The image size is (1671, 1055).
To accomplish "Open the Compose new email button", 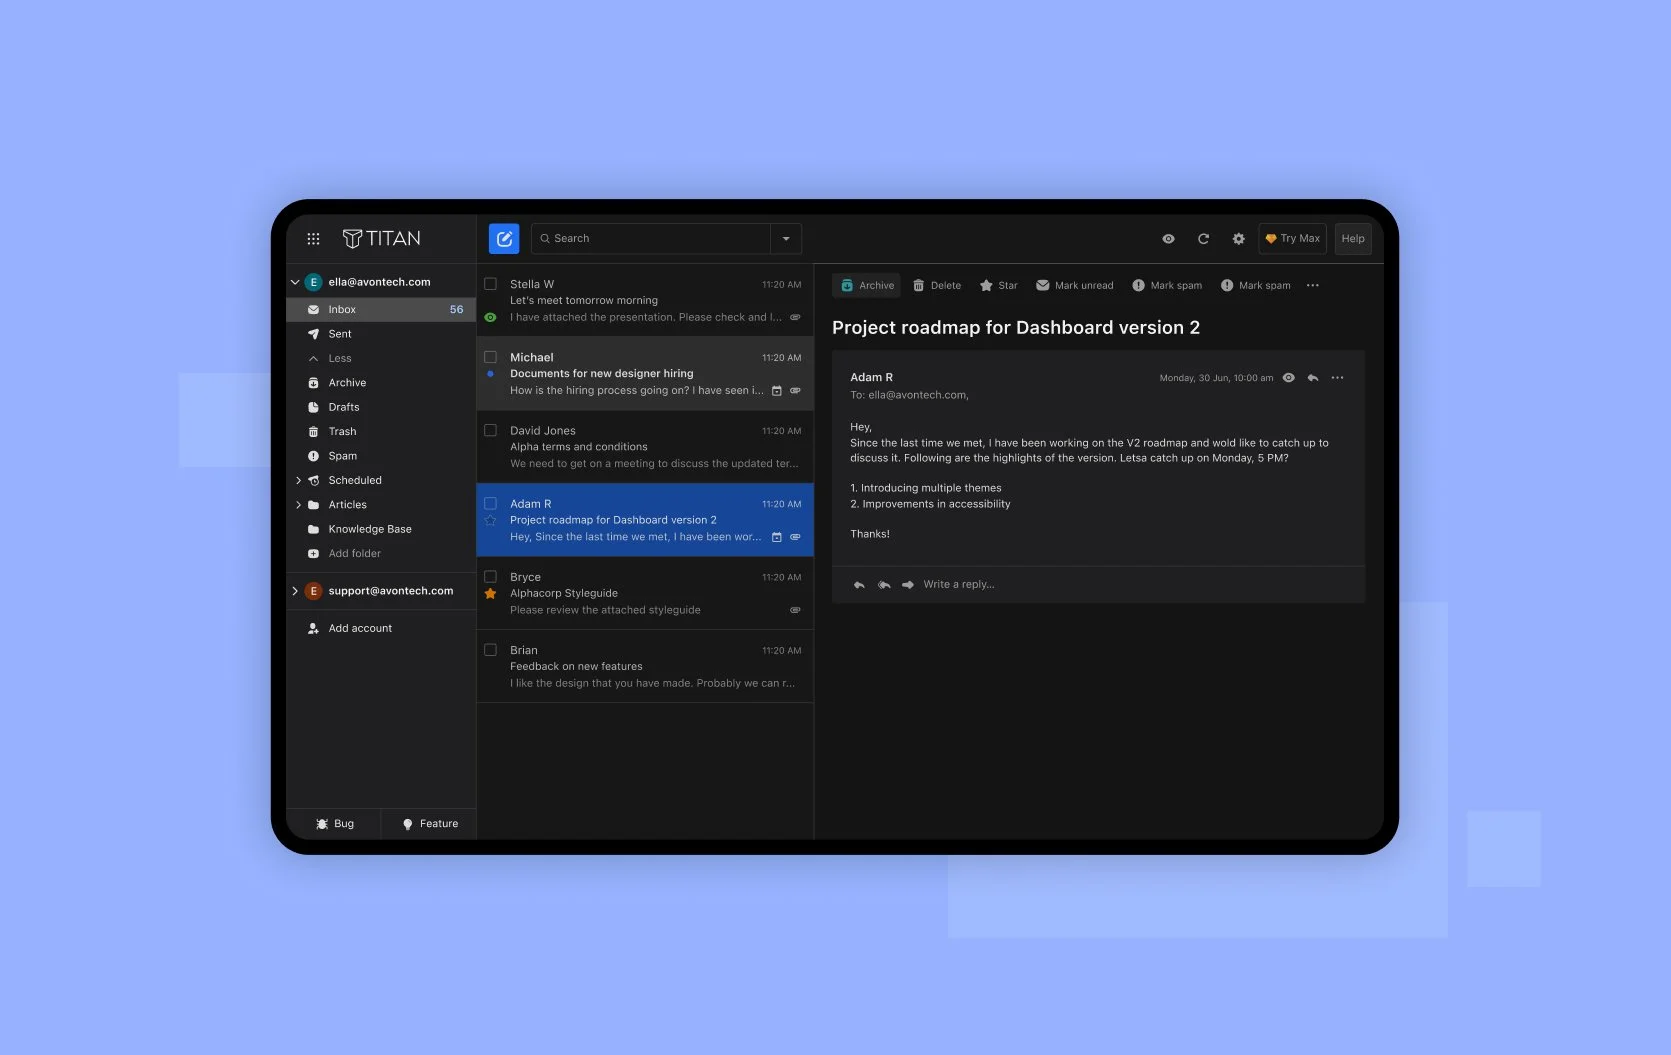I will point(504,238).
